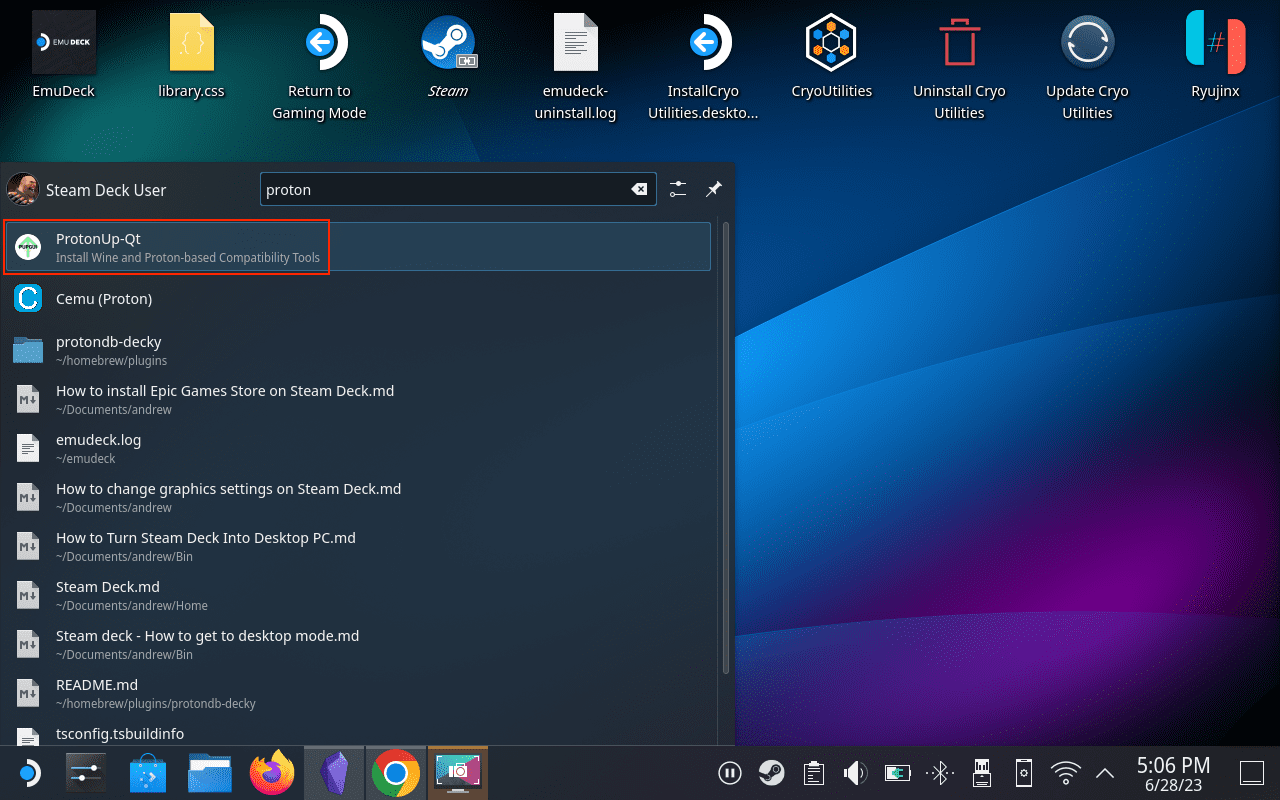This screenshot has height=800, width=1280.
Task: Switch to the screenshot tool in taskbar
Action: (x=458, y=773)
